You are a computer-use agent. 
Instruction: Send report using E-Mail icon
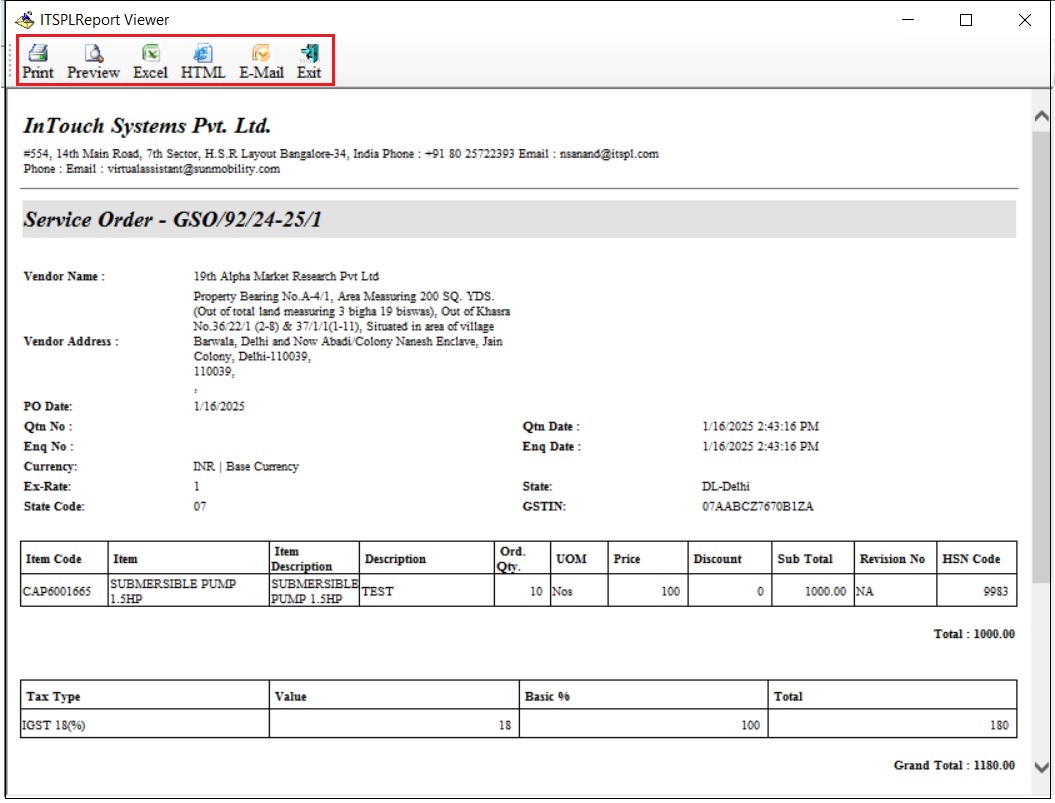click(x=261, y=62)
